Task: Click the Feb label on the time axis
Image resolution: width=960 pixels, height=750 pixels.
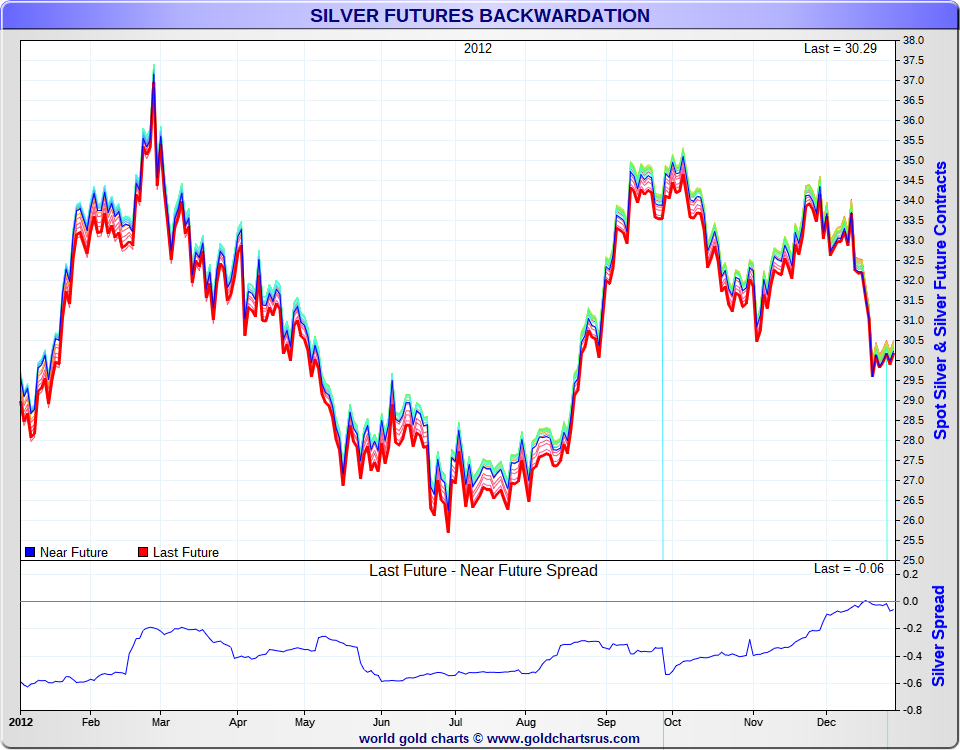Action: [91, 722]
